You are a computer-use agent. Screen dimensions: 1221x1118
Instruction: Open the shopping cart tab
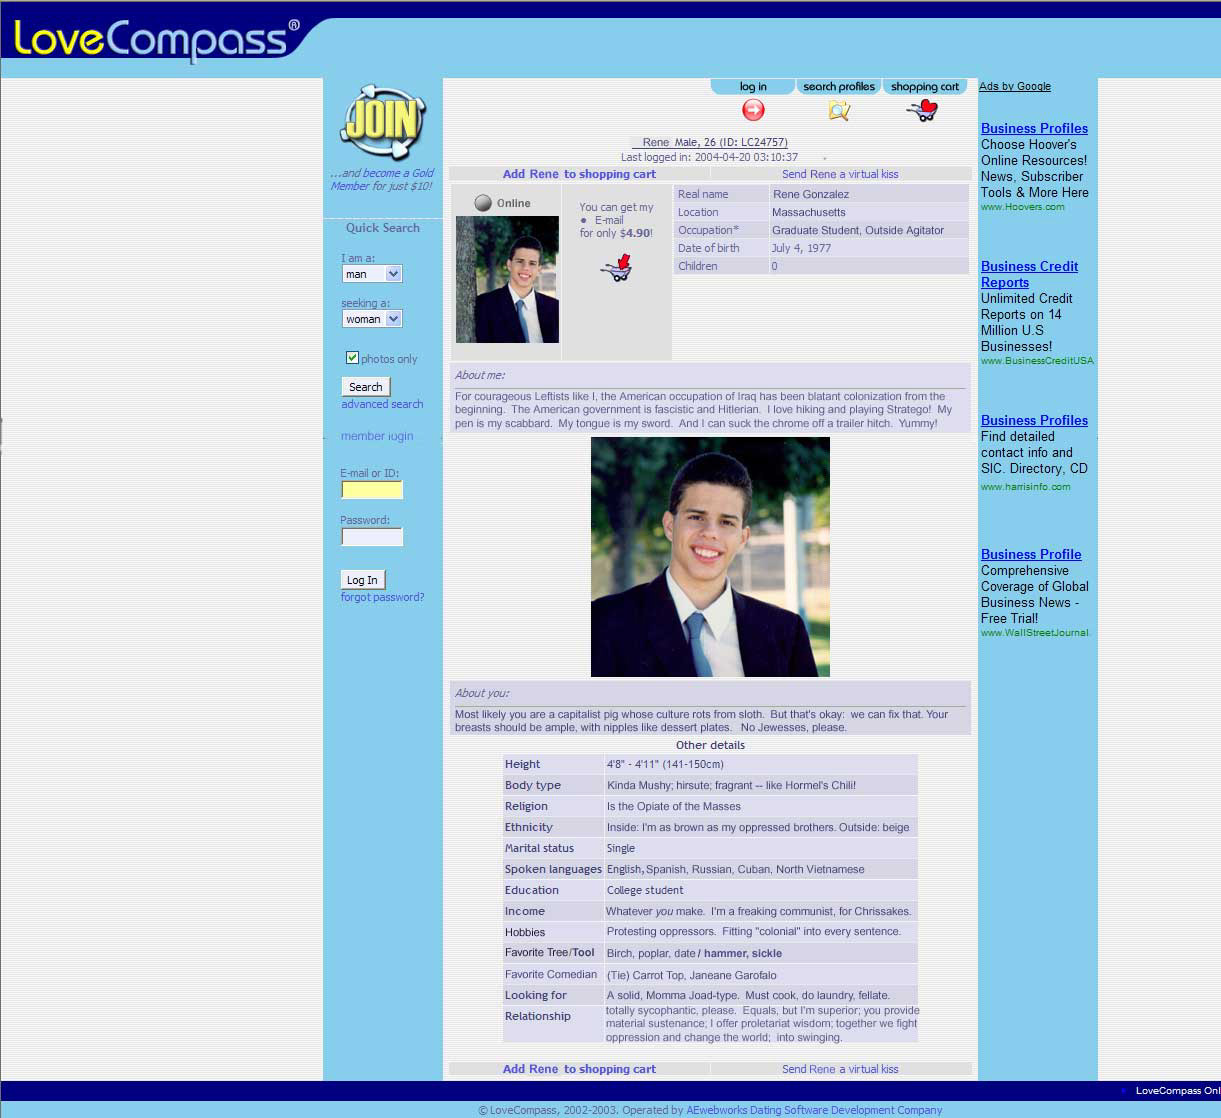click(x=924, y=87)
